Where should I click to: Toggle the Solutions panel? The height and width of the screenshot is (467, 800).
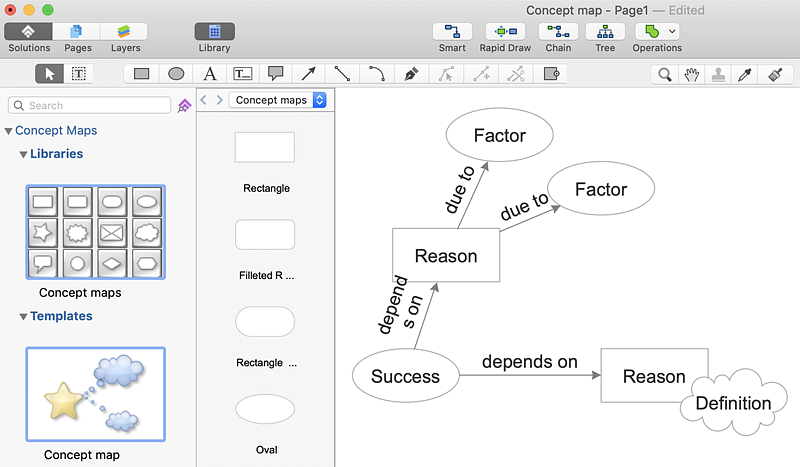coord(28,32)
